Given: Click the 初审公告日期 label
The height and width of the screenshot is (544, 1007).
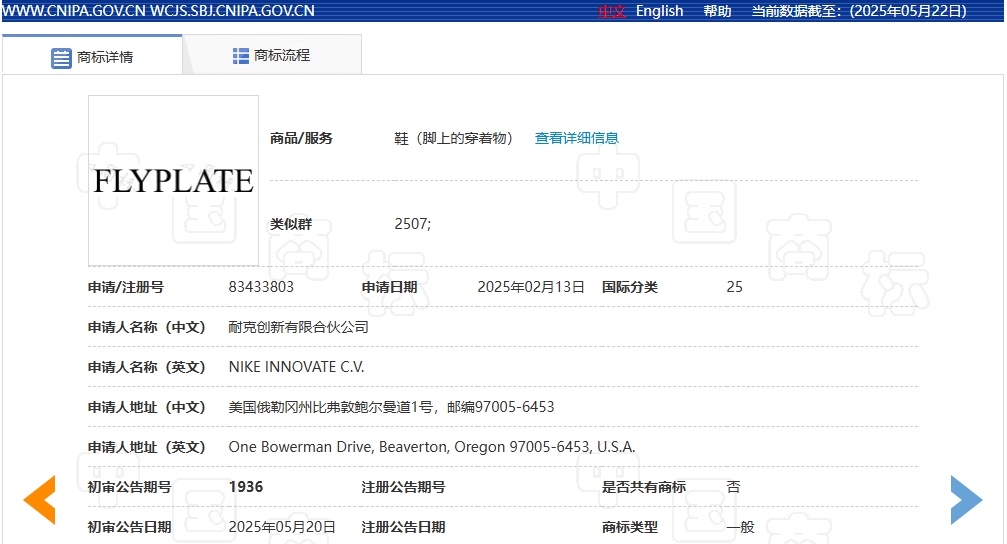Looking at the screenshot, I should pos(130,527).
